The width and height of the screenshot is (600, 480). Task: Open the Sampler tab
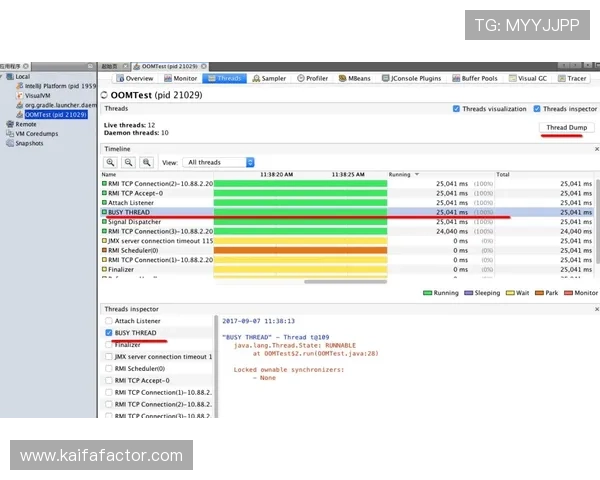(x=269, y=78)
